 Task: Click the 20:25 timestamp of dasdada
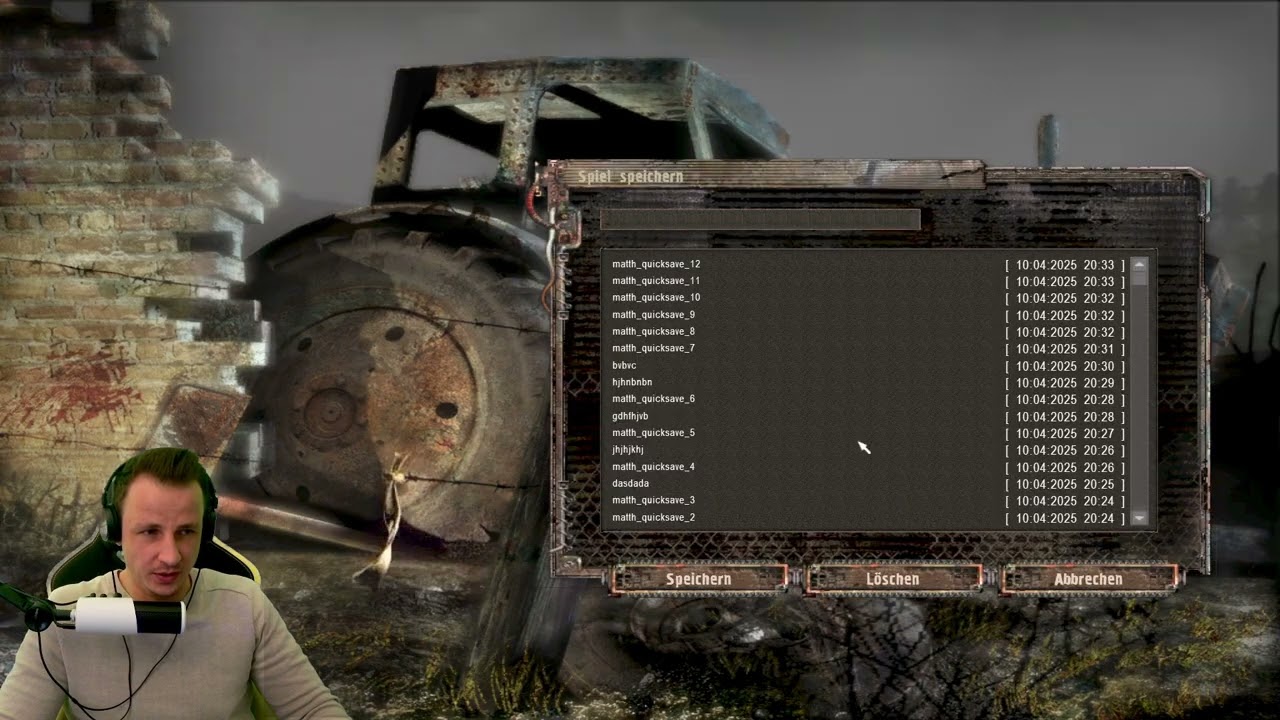1065,484
